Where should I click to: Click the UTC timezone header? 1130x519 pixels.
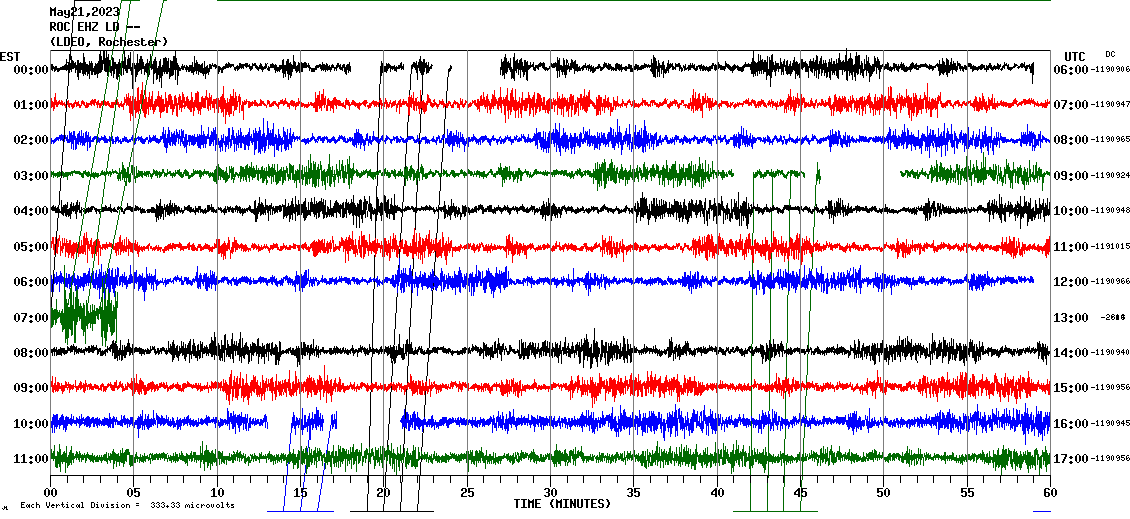(1074, 56)
